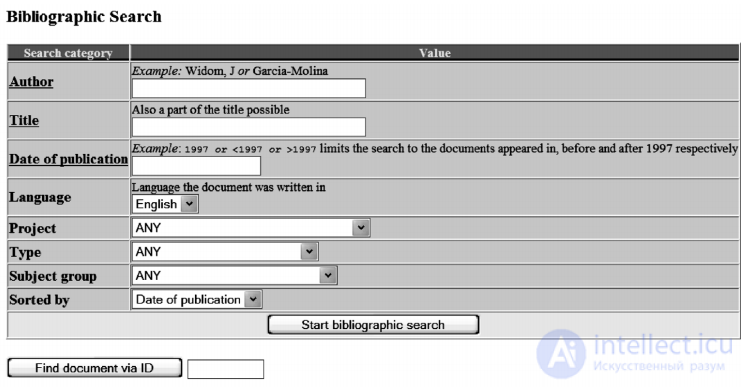
Task: Click the Title text input field
Action: pyautogui.click(x=248, y=127)
